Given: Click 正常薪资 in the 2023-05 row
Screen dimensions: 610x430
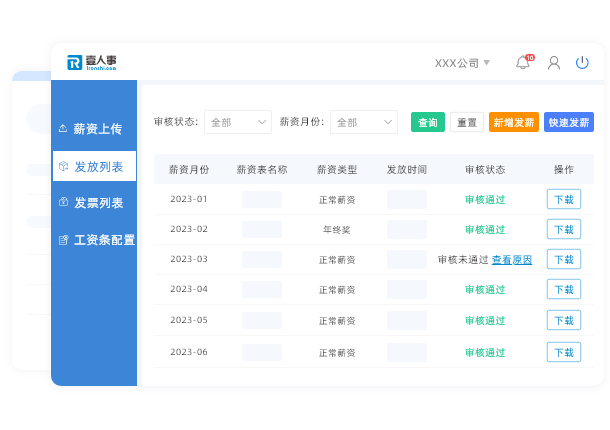Looking at the screenshot, I should [x=337, y=321].
